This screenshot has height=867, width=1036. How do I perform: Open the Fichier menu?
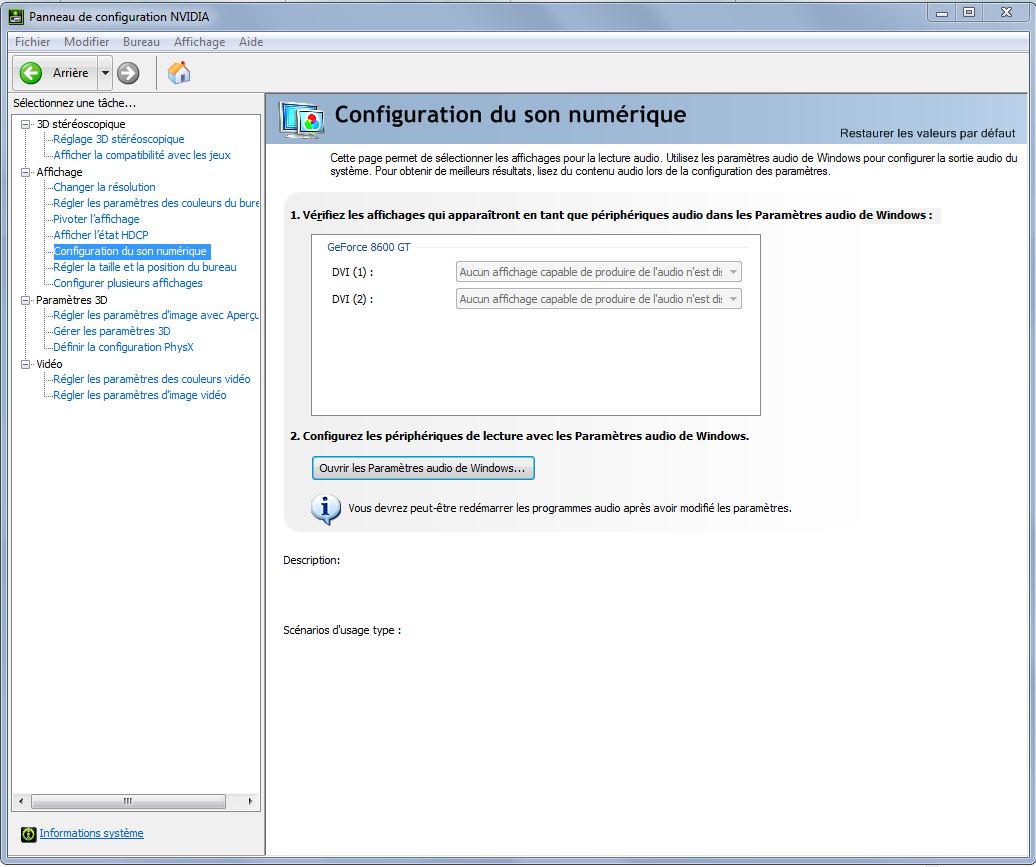click(32, 42)
